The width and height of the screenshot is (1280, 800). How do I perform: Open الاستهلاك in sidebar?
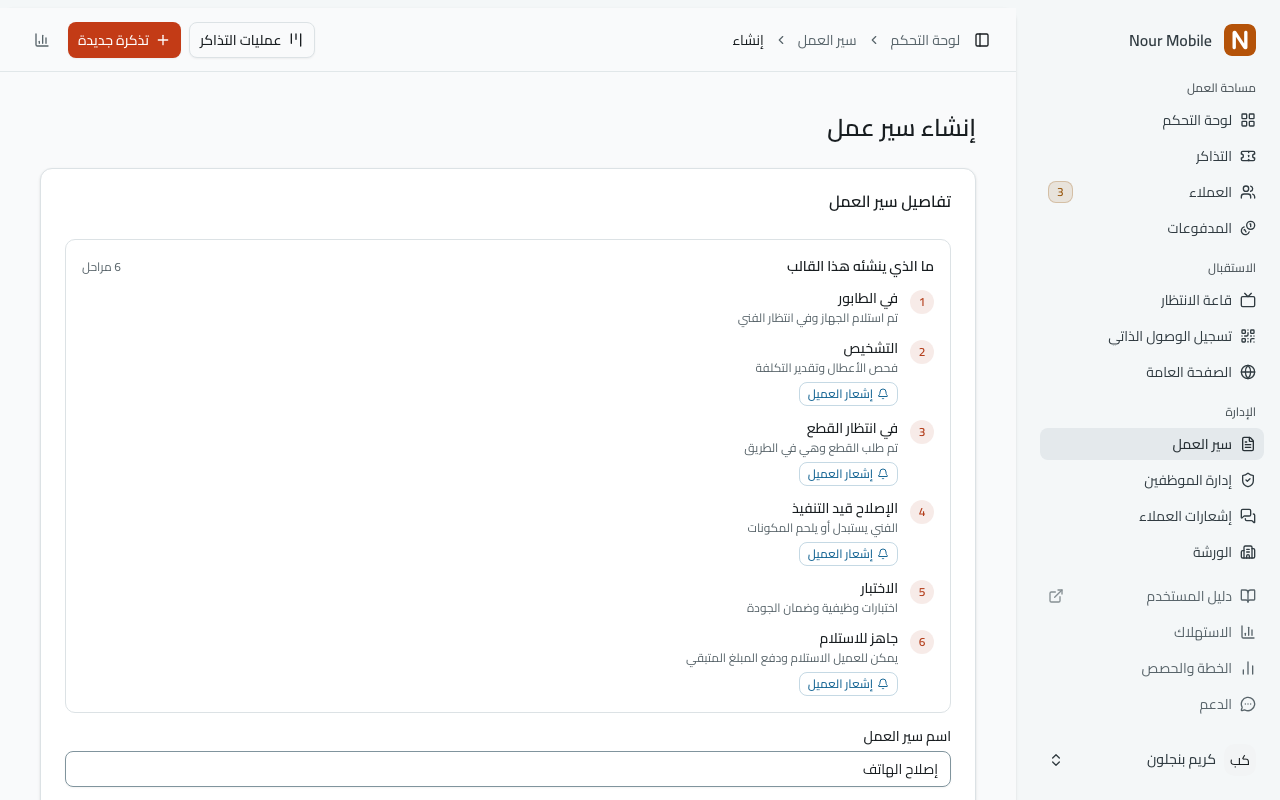point(1152,632)
